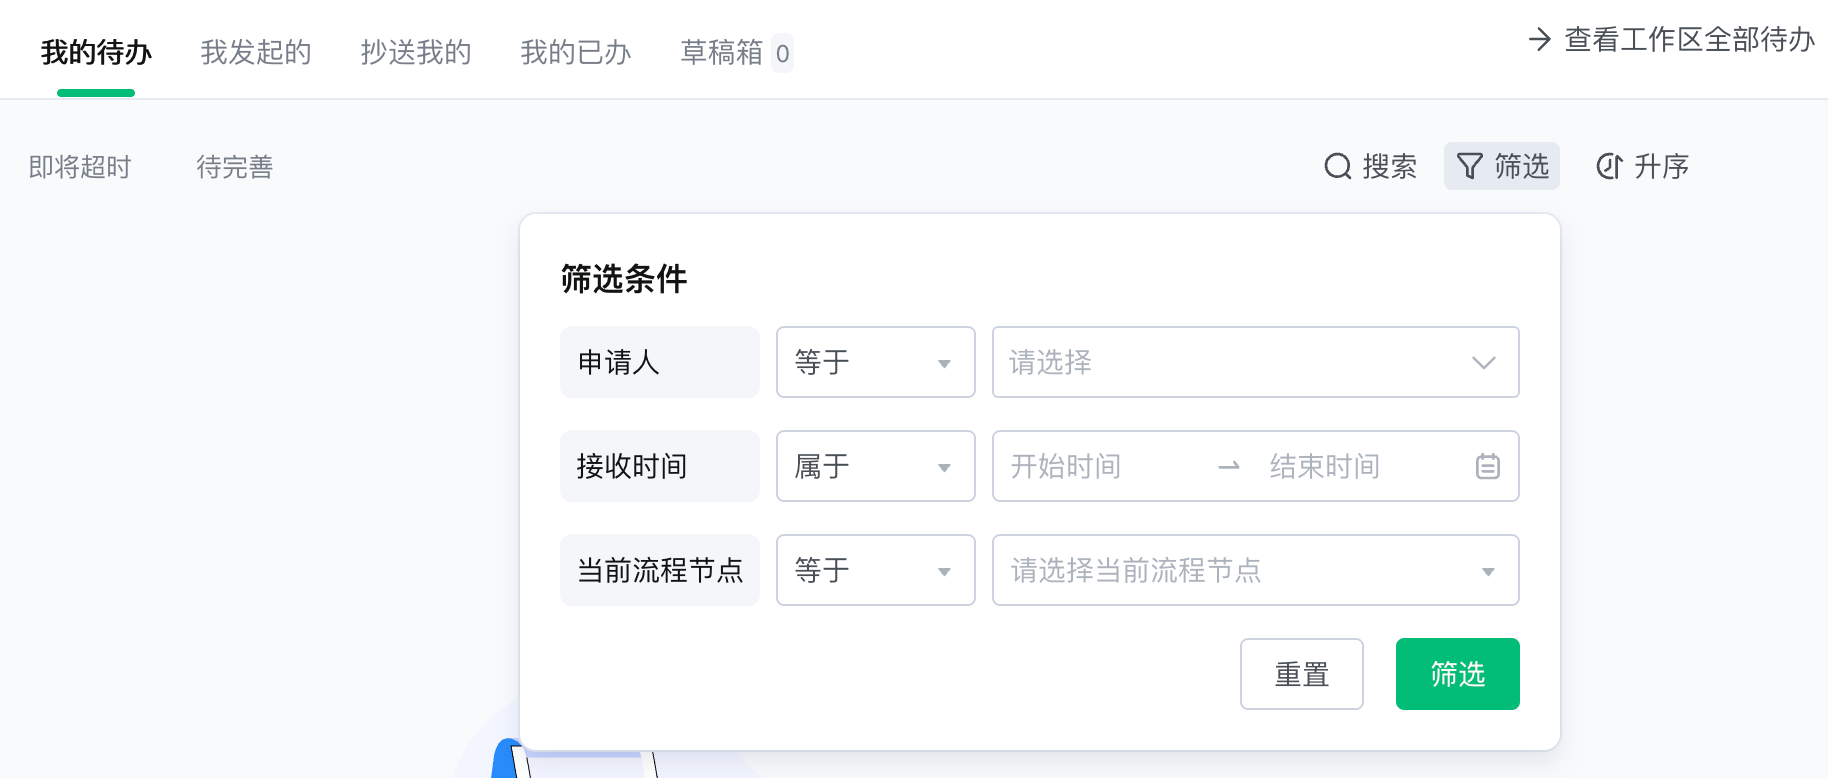This screenshot has width=1828, height=778.
Task: Open the 我的已办 tab
Action: pyautogui.click(x=576, y=52)
